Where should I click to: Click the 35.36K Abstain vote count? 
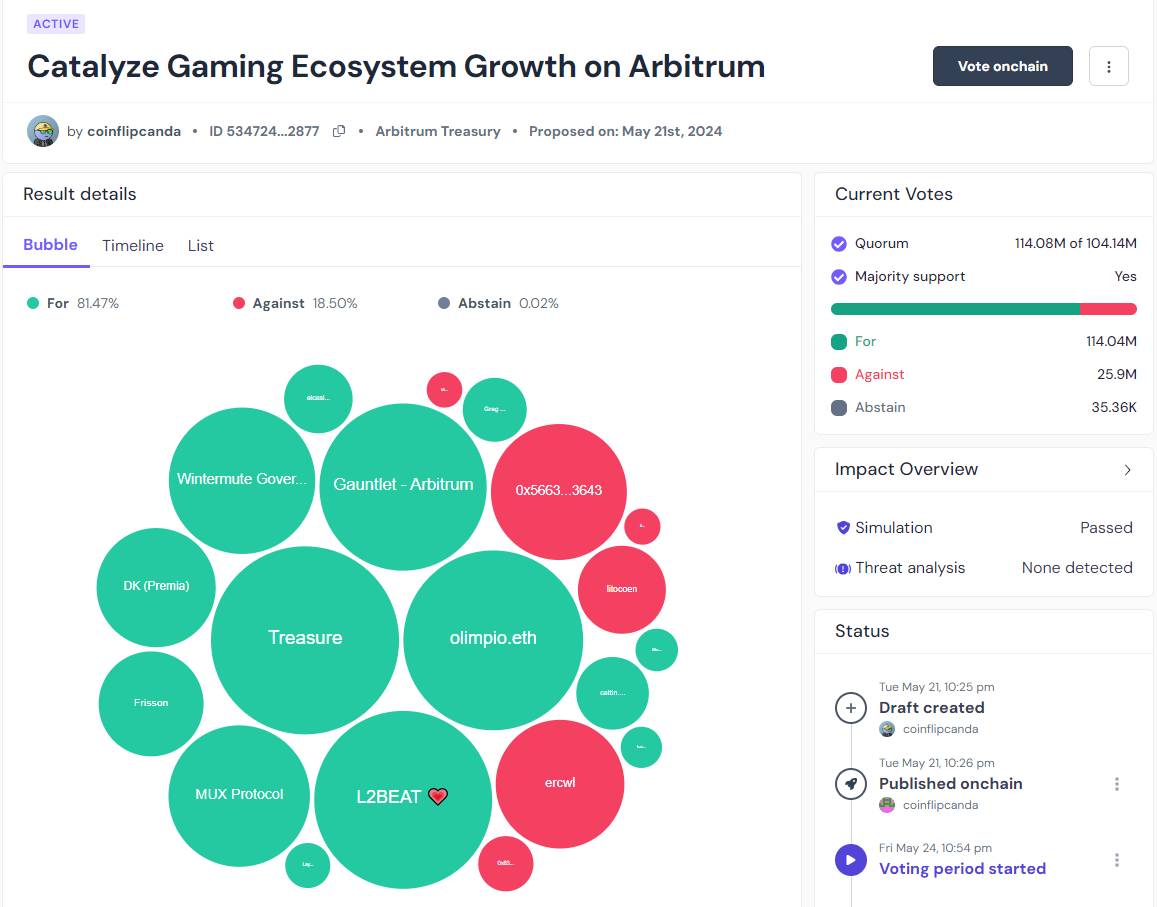coord(1113,407)
